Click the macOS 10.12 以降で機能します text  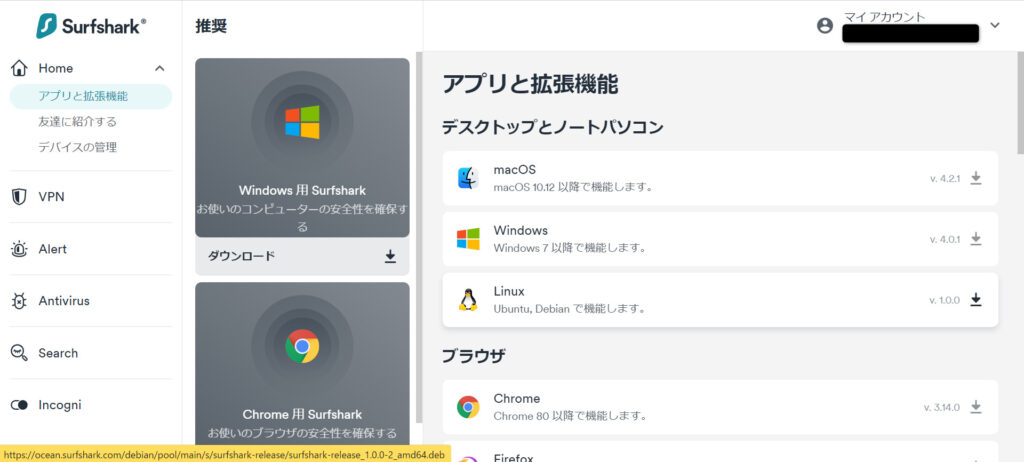click(x=573, y=187)
